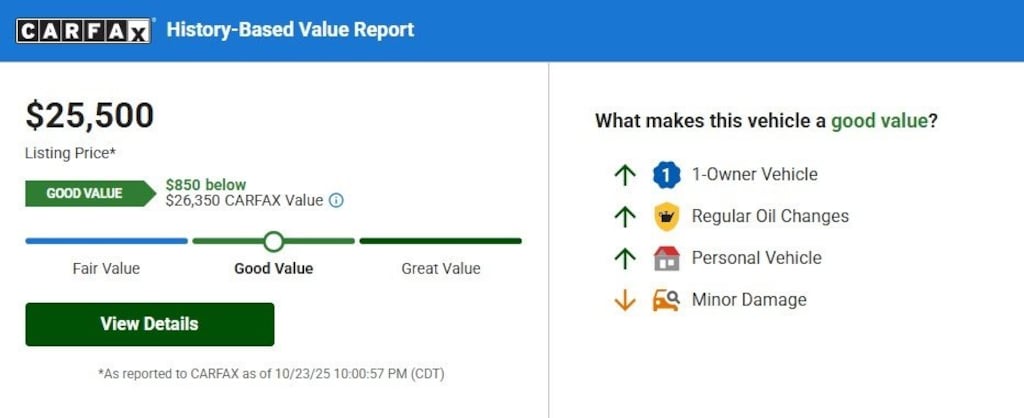Viewport: 1024px width, 418px height.
Task: Click the value slider circle marker
Action: 273,241
